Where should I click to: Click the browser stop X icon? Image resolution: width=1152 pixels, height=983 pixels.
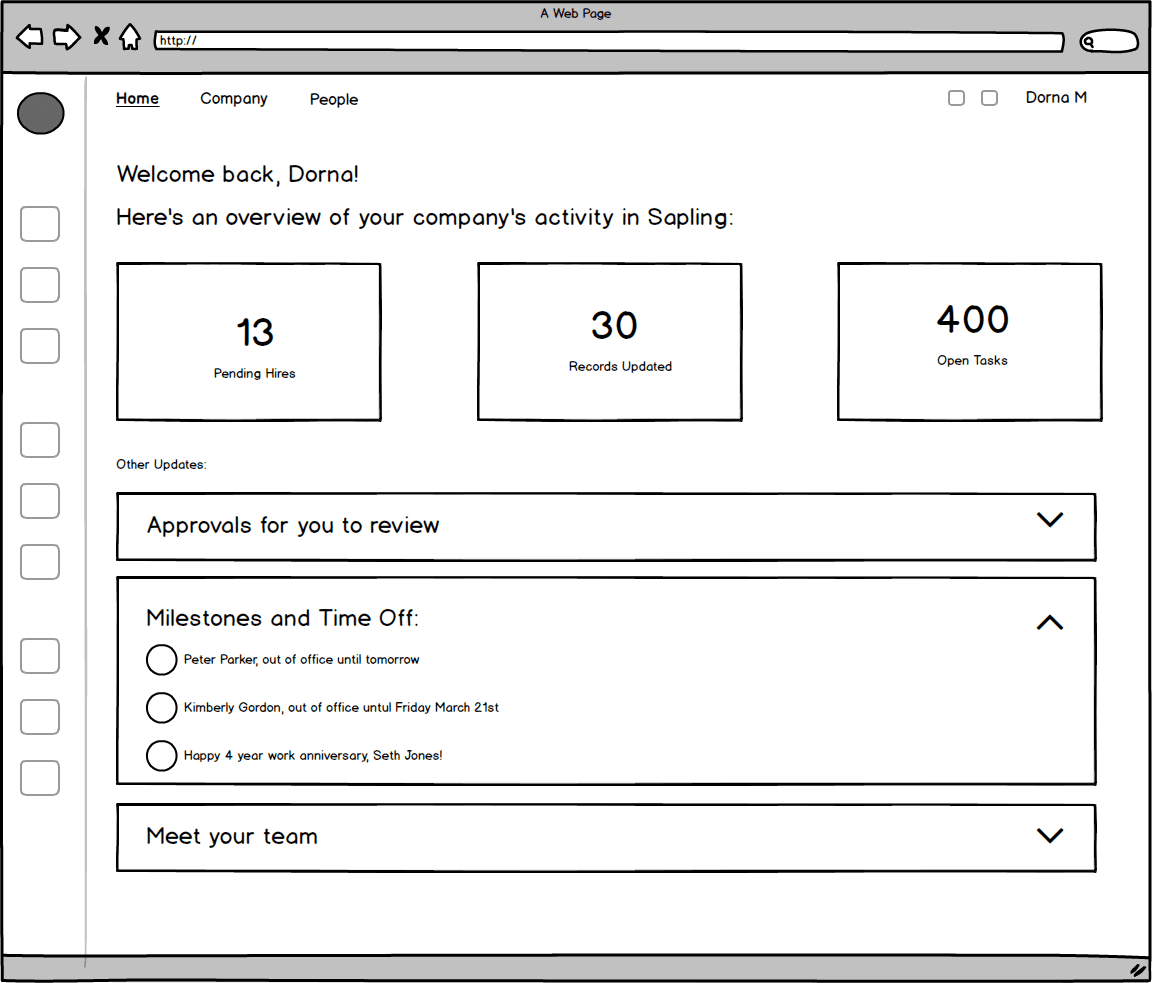pyautogui.click(x=101, y=36)
